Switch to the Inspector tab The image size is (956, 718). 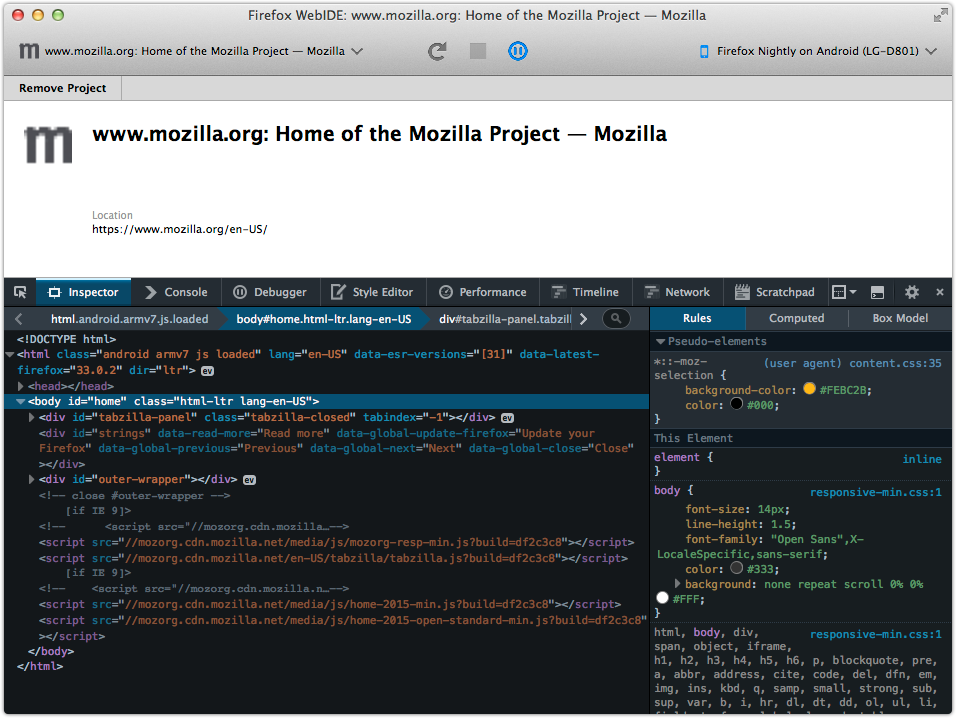click(84, 293)
